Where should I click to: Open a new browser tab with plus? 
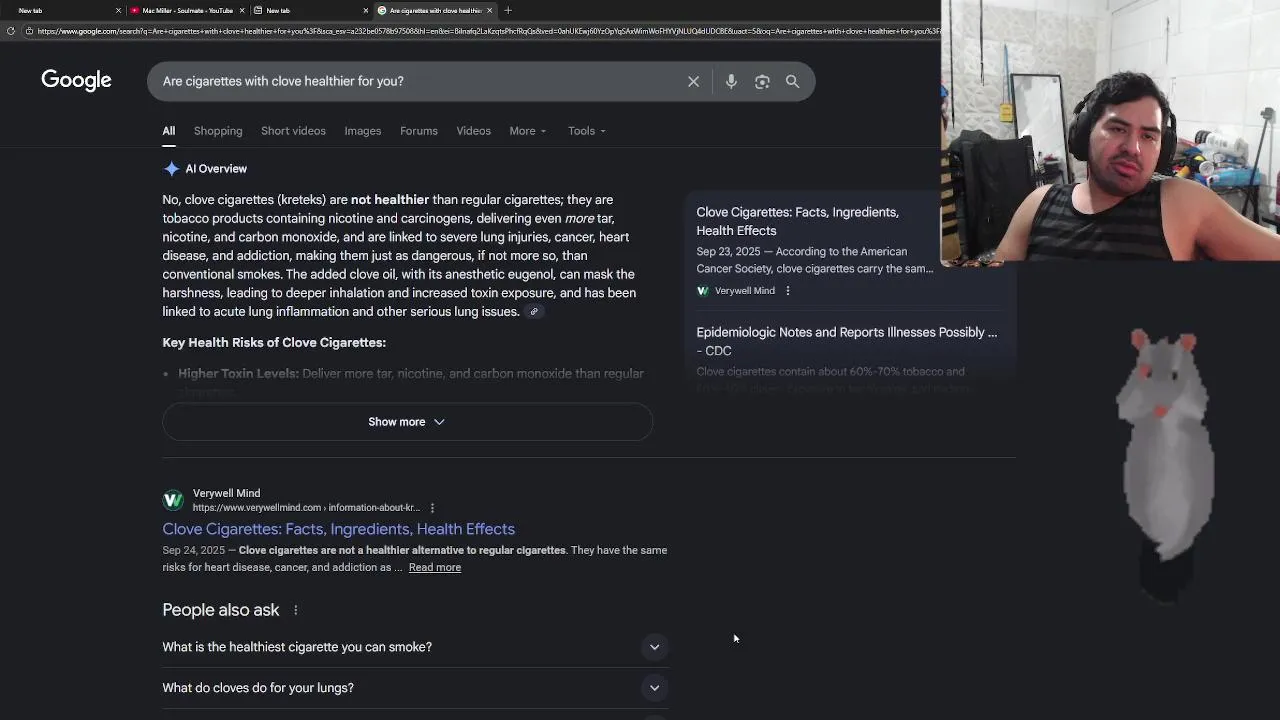(508, 10)
